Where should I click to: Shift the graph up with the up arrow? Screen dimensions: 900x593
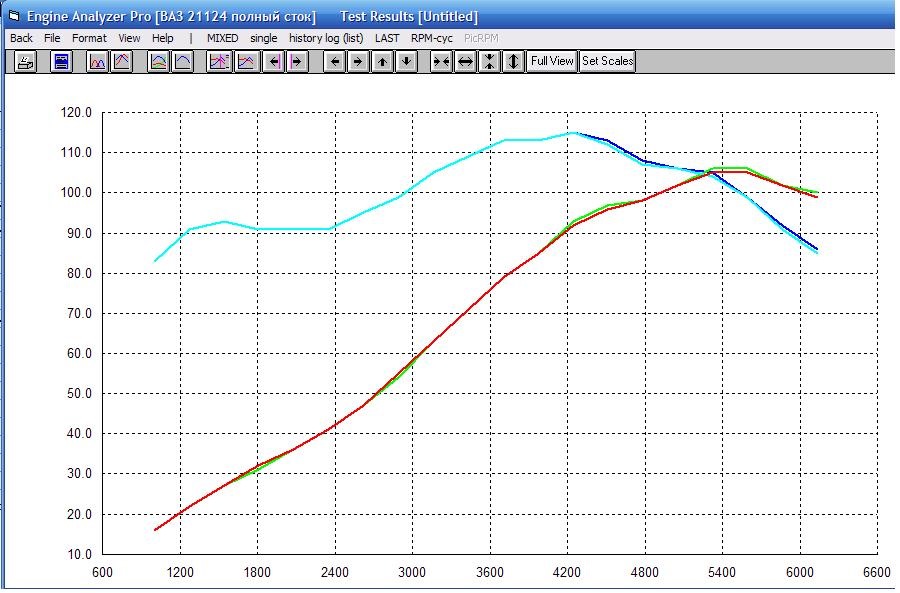pos(383,61)
